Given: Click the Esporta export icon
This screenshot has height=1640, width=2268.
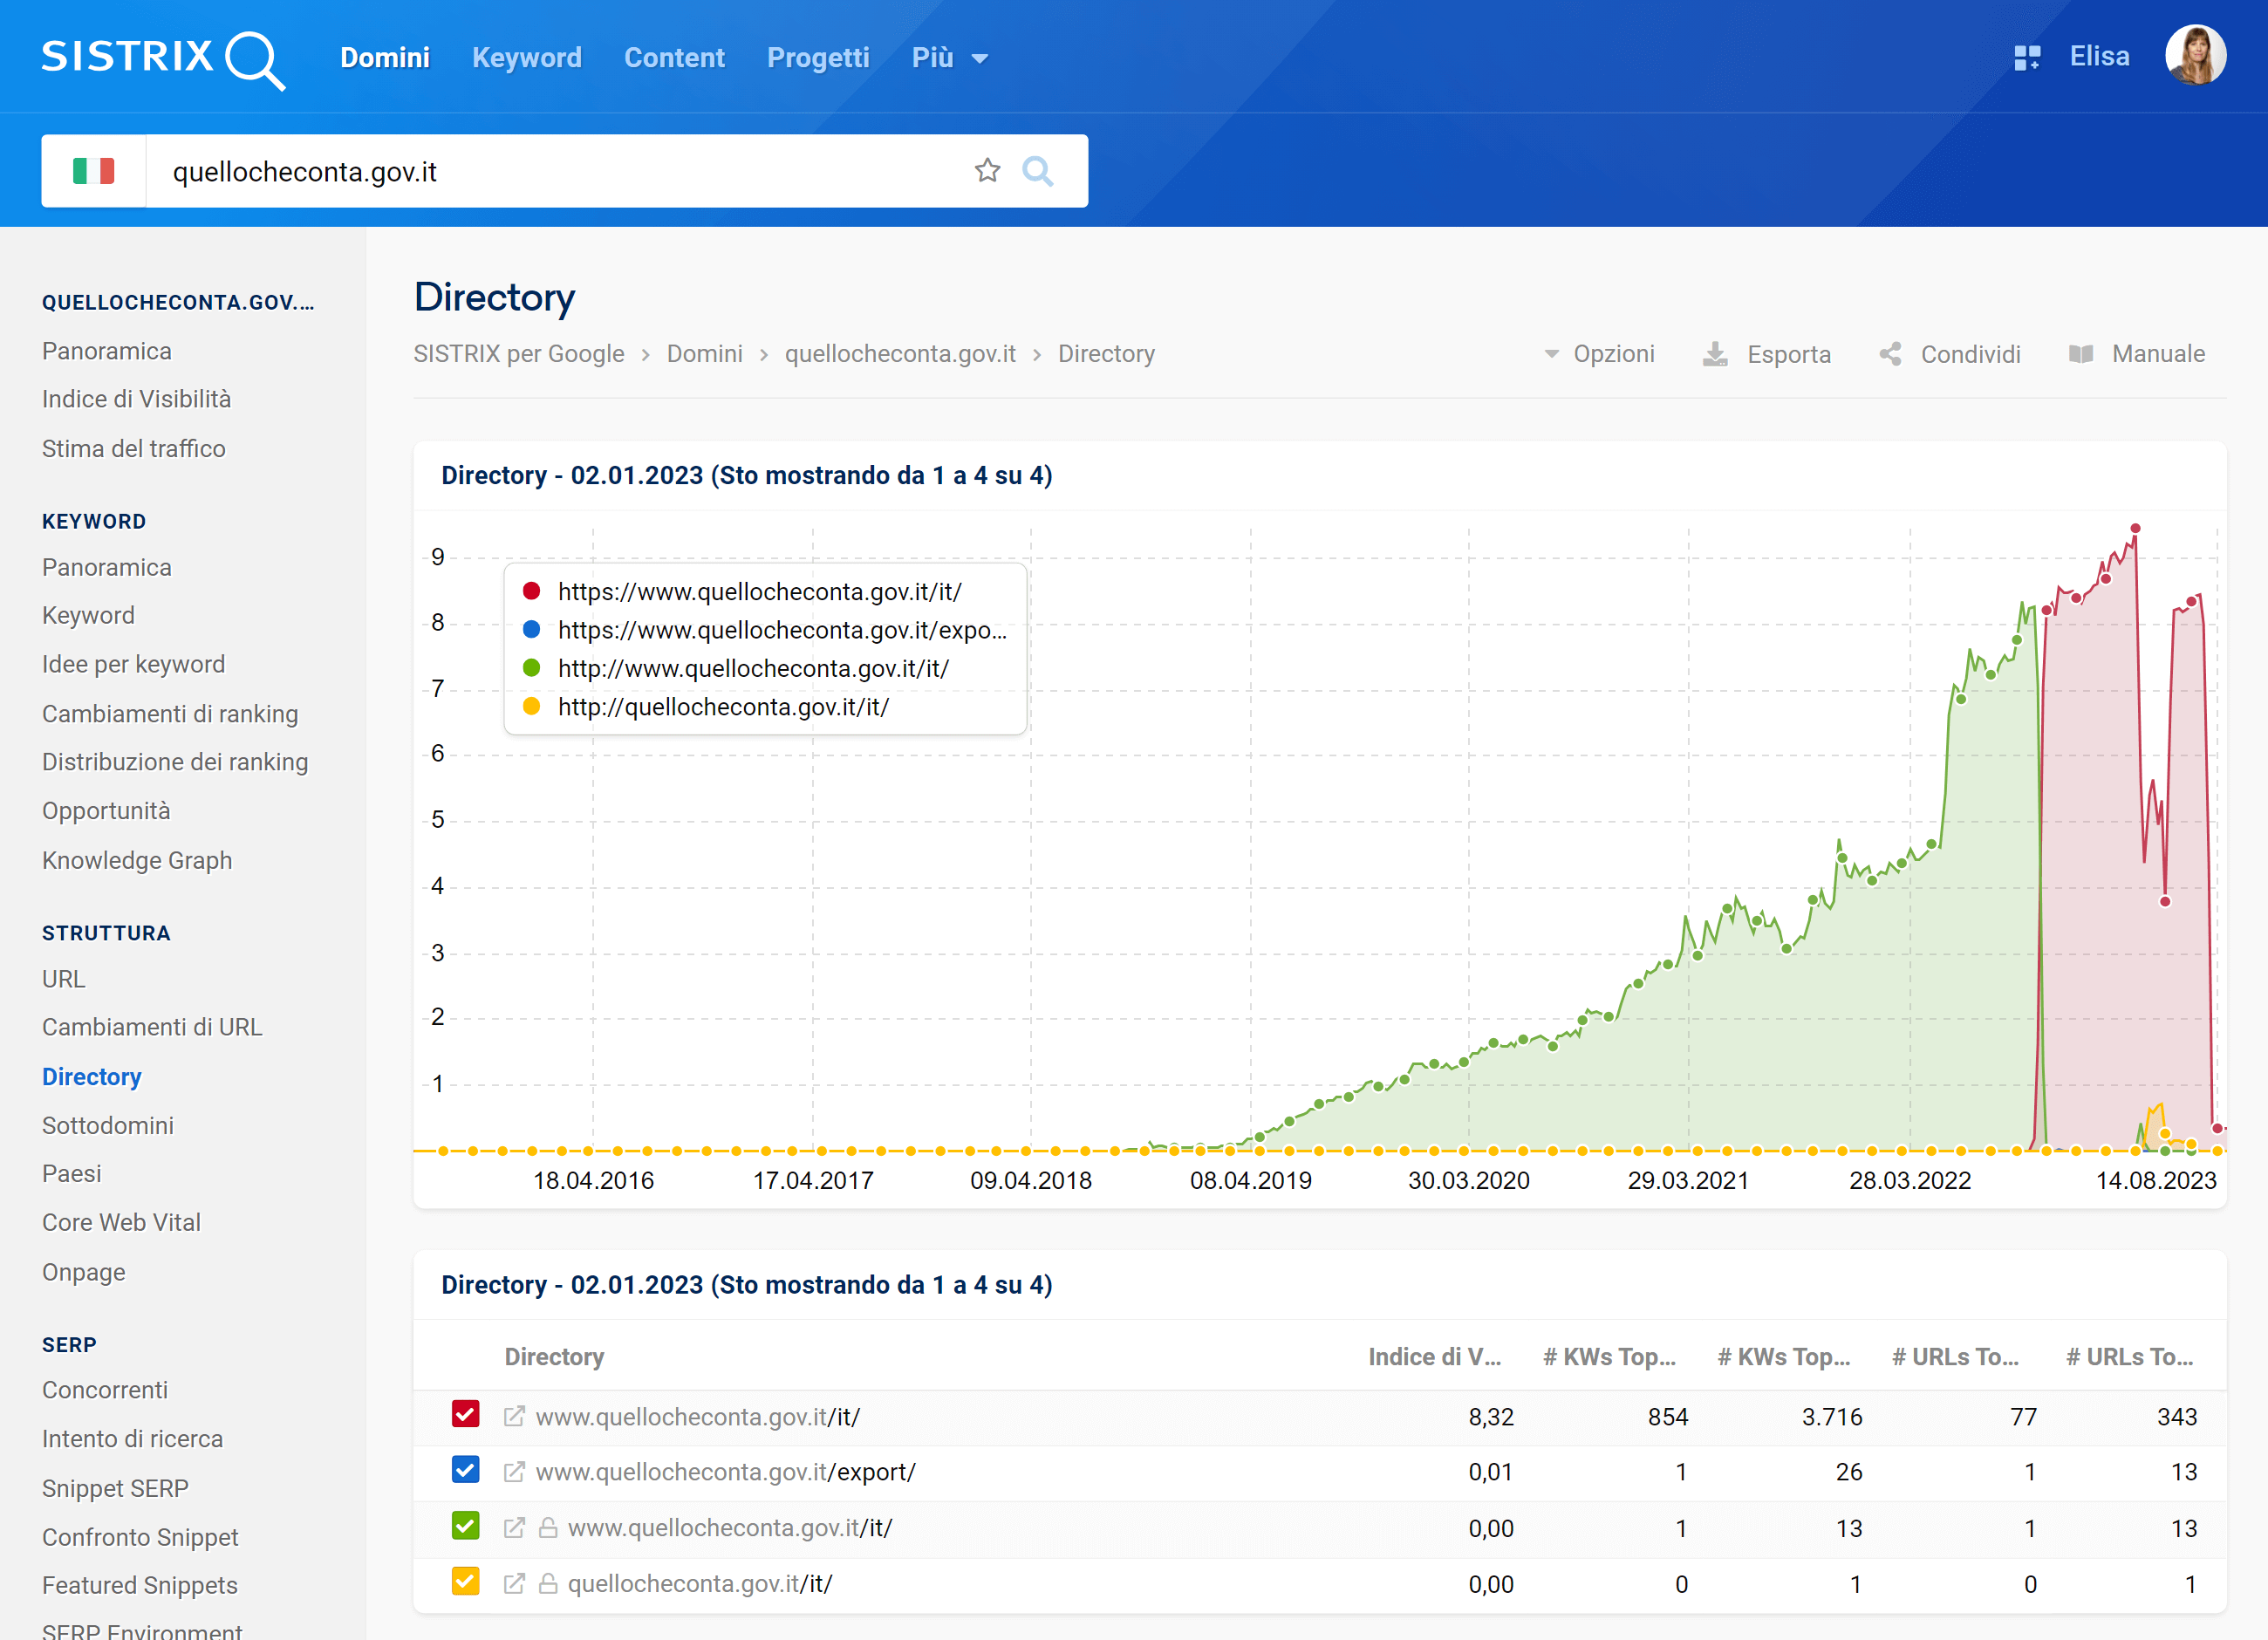Looking at the screenshot, I should tap(1717, 354).
